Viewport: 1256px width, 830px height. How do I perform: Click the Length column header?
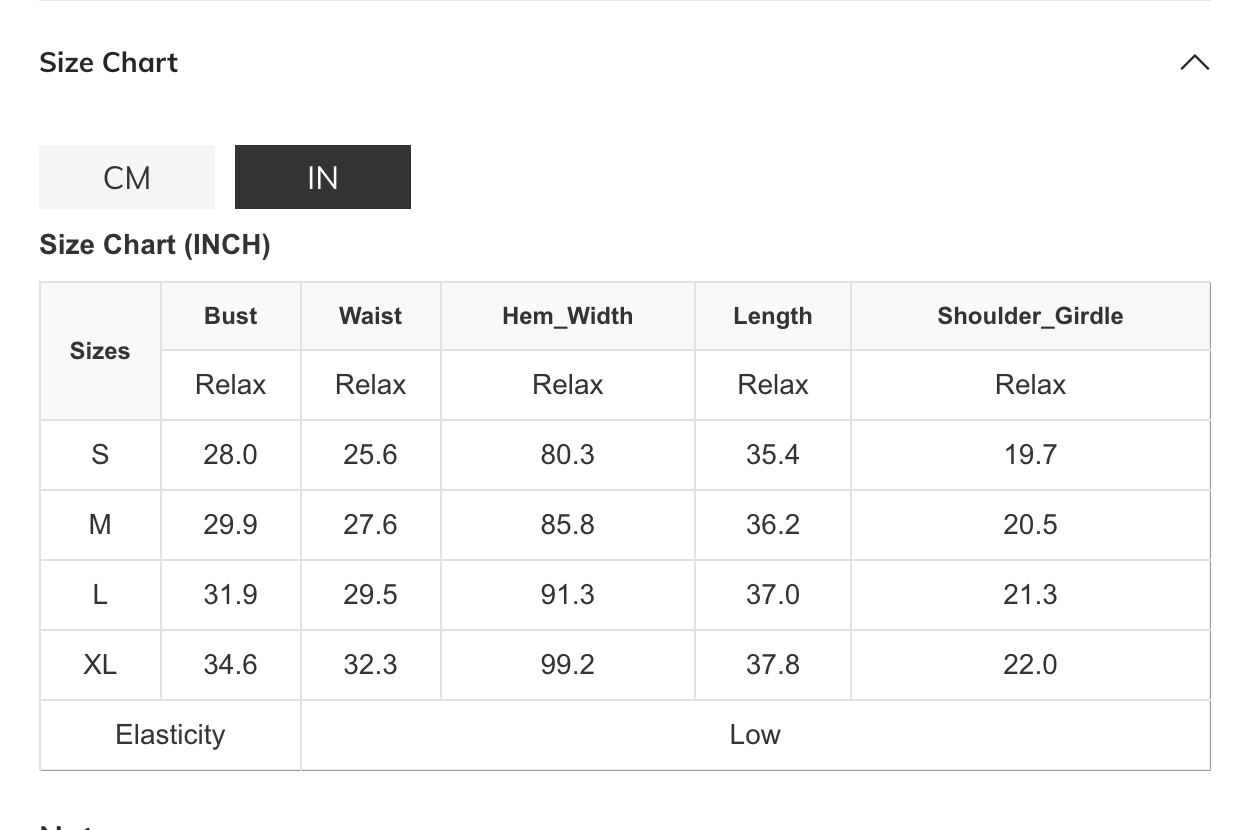772,316
